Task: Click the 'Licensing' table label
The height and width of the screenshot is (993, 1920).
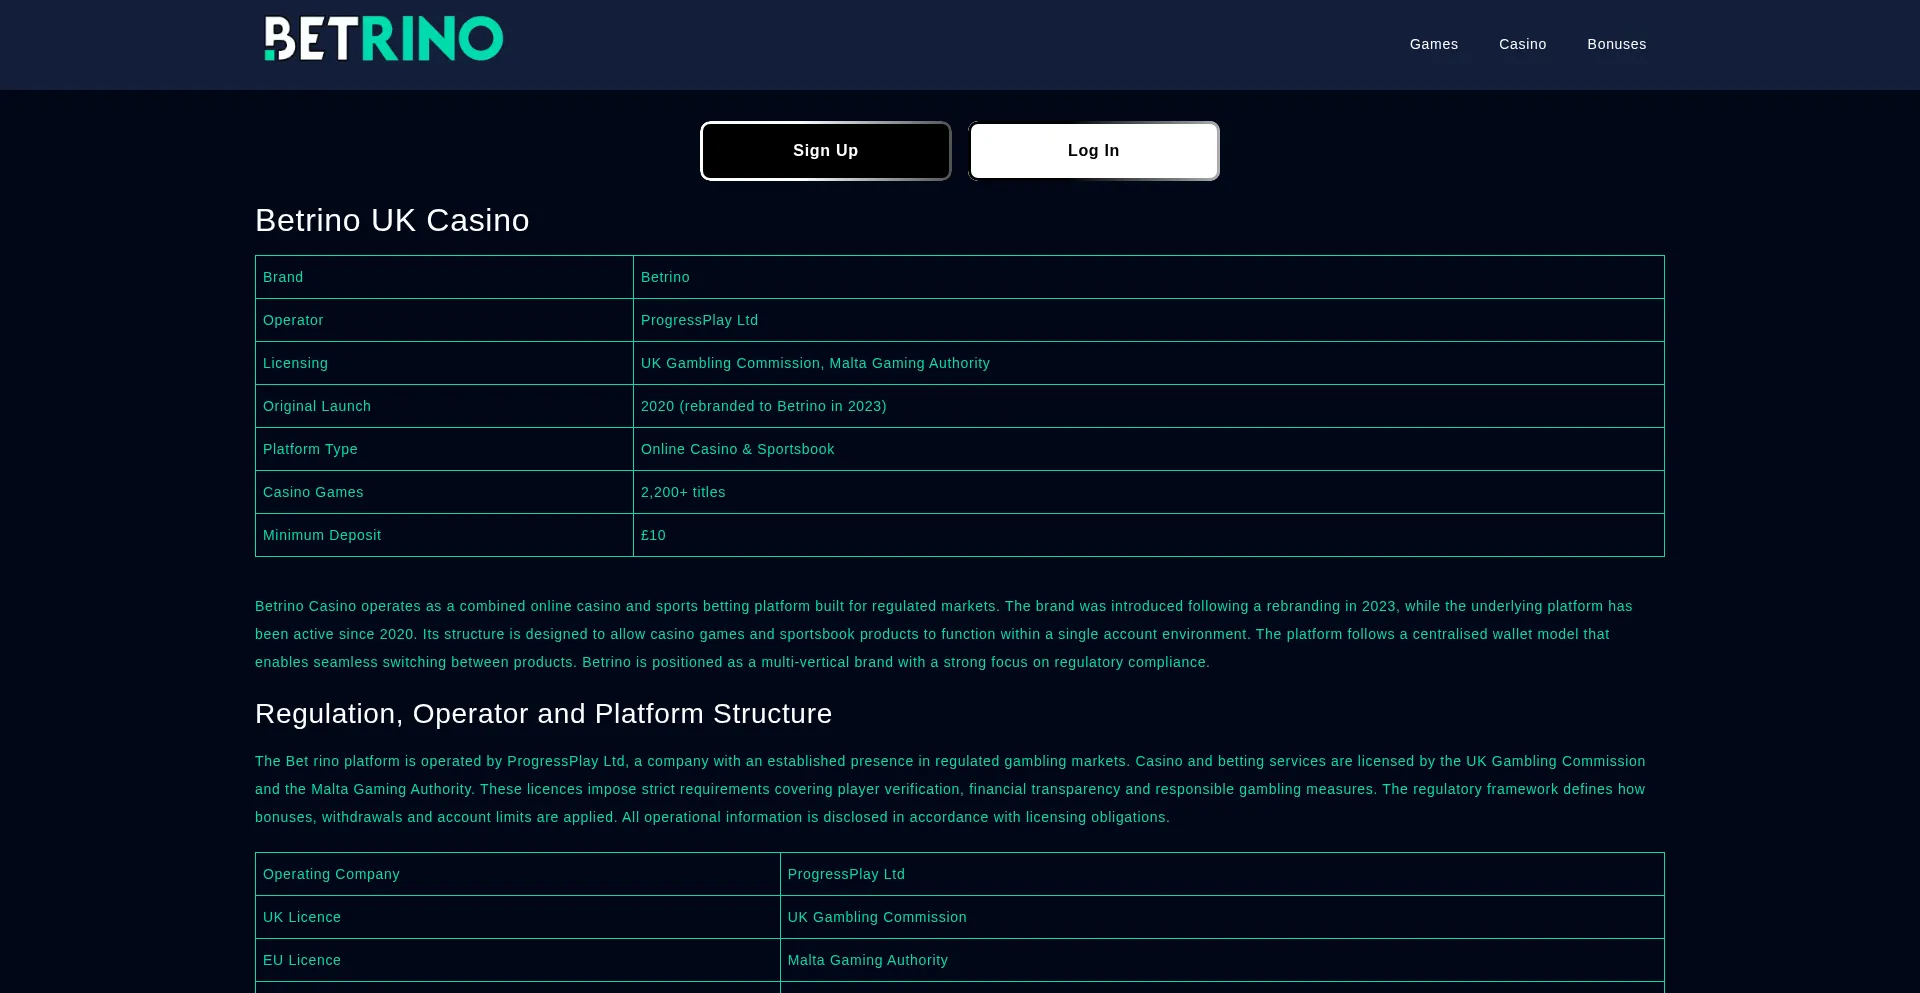Action: pos(295,363)
